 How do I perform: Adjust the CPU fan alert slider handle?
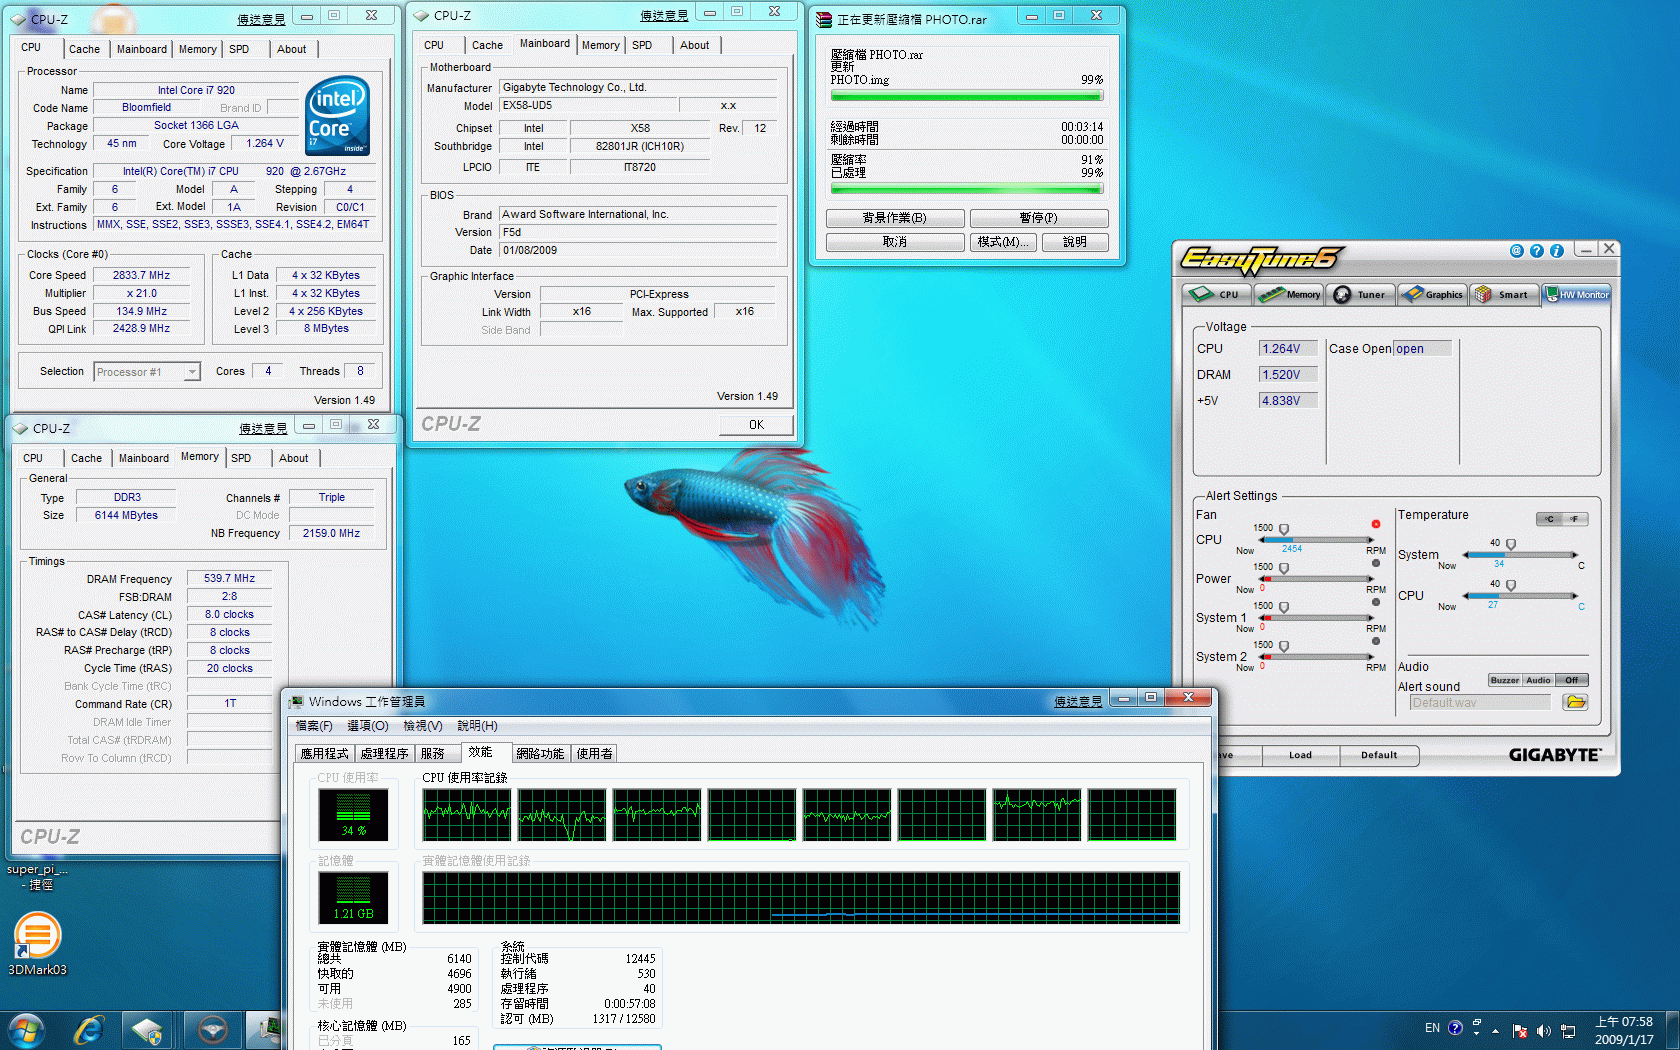(x=1284, y=529)
